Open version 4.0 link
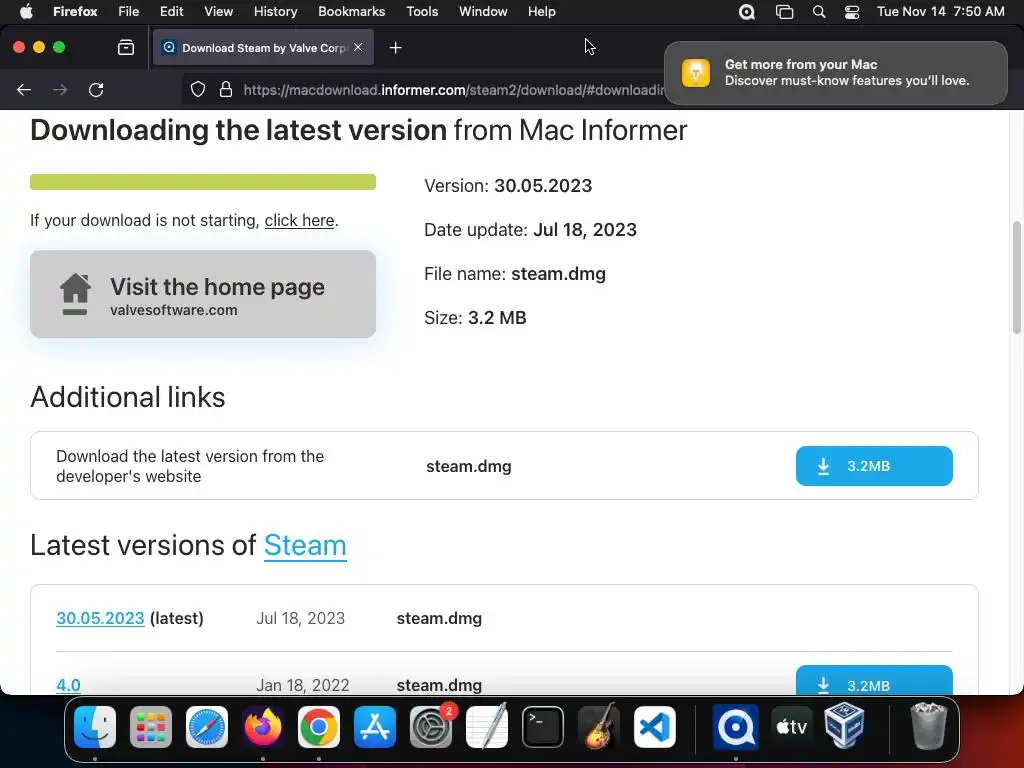1024x768 pixels. [68, 685]
